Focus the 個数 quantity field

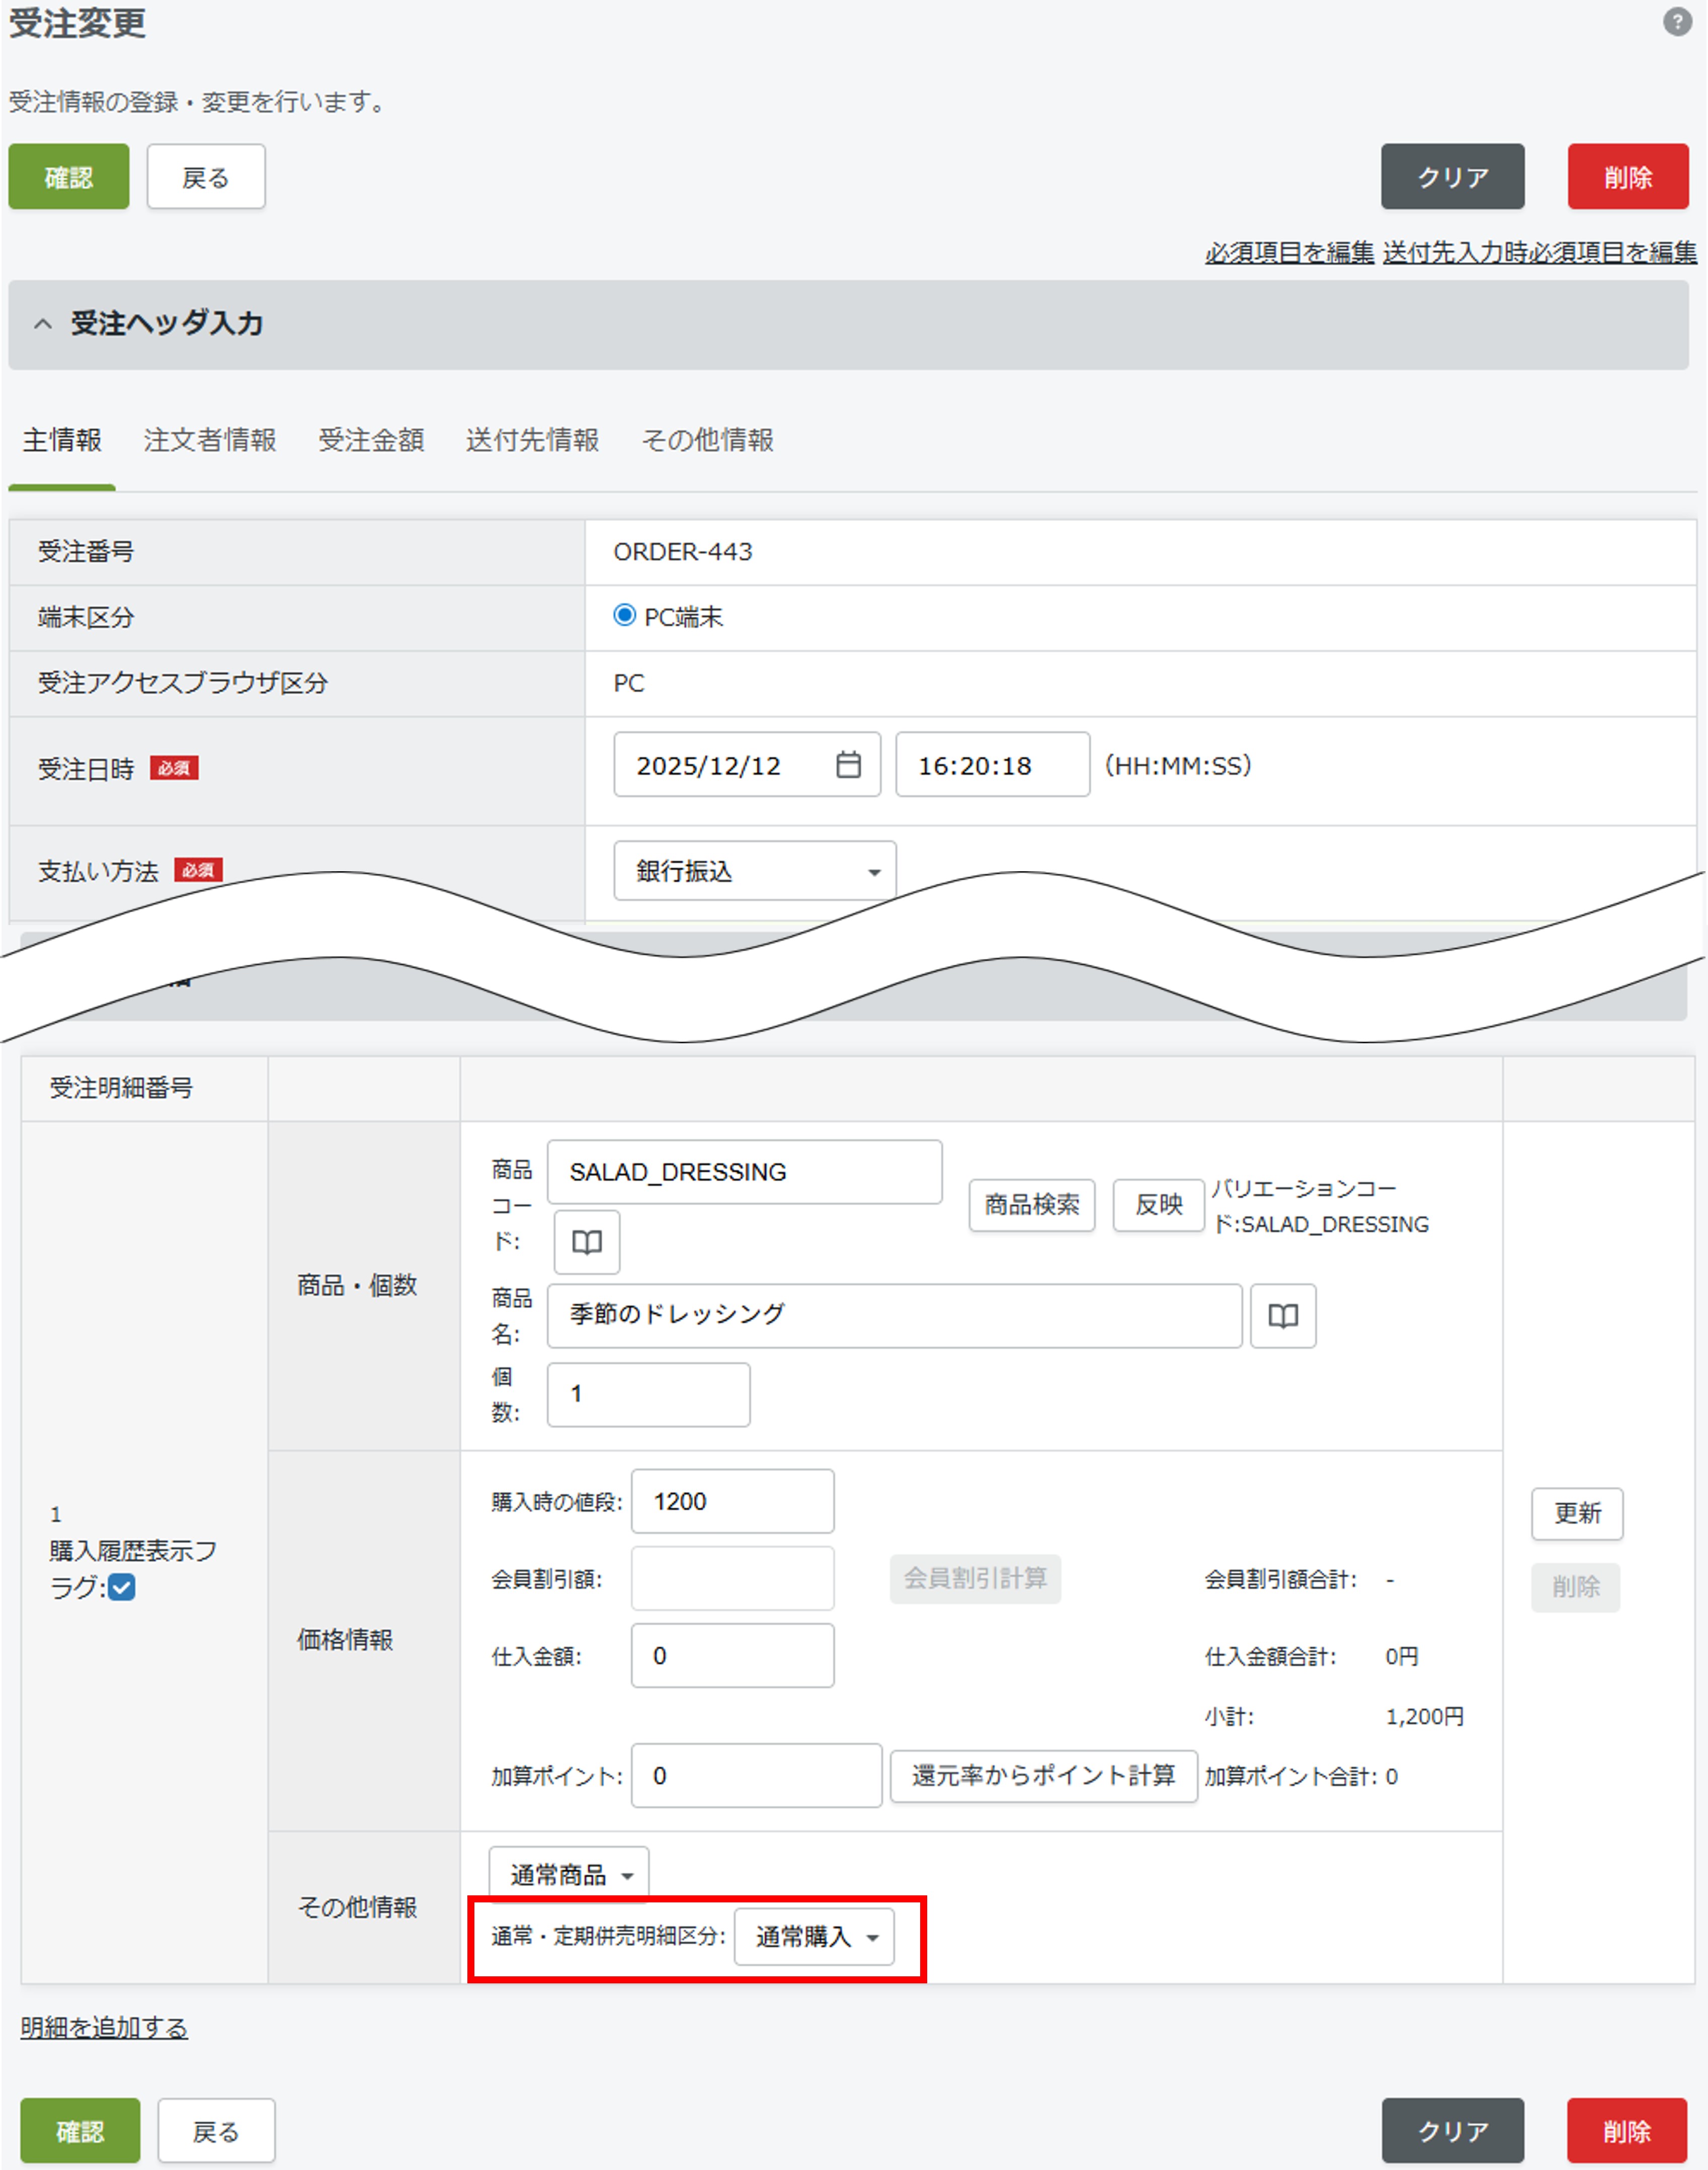point(649,1395)
